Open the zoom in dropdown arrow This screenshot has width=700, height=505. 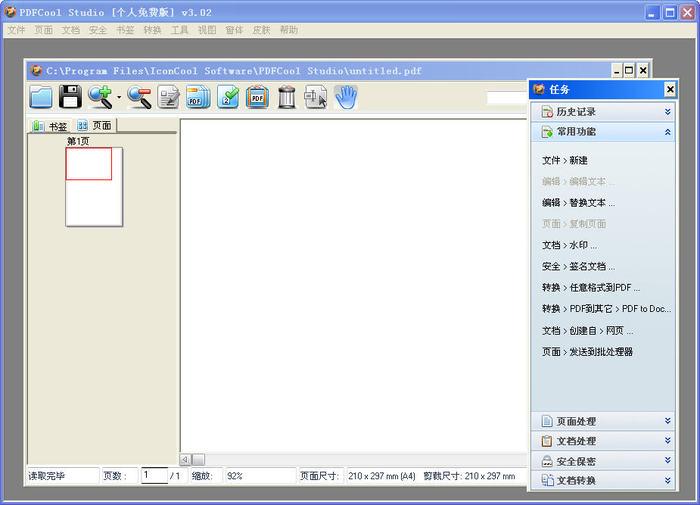click(x=119, y=97)
